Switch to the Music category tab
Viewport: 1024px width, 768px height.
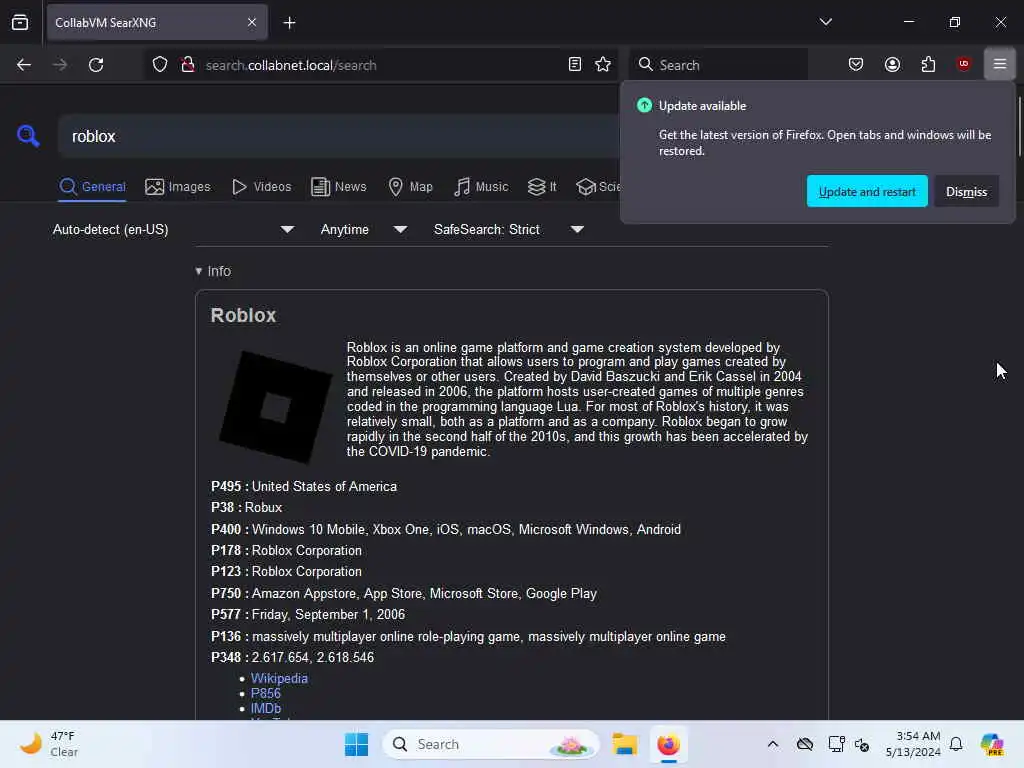click(x=481, y=187)
